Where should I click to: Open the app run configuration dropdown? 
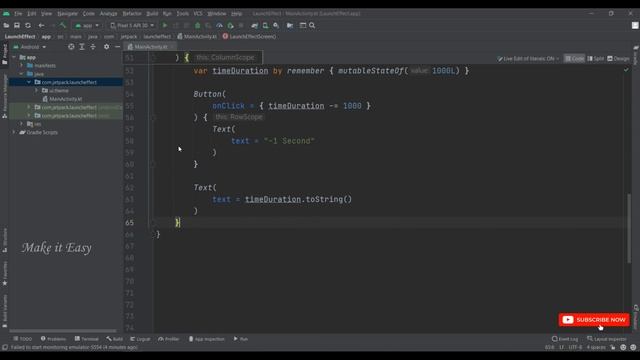(x=87, y=25)
